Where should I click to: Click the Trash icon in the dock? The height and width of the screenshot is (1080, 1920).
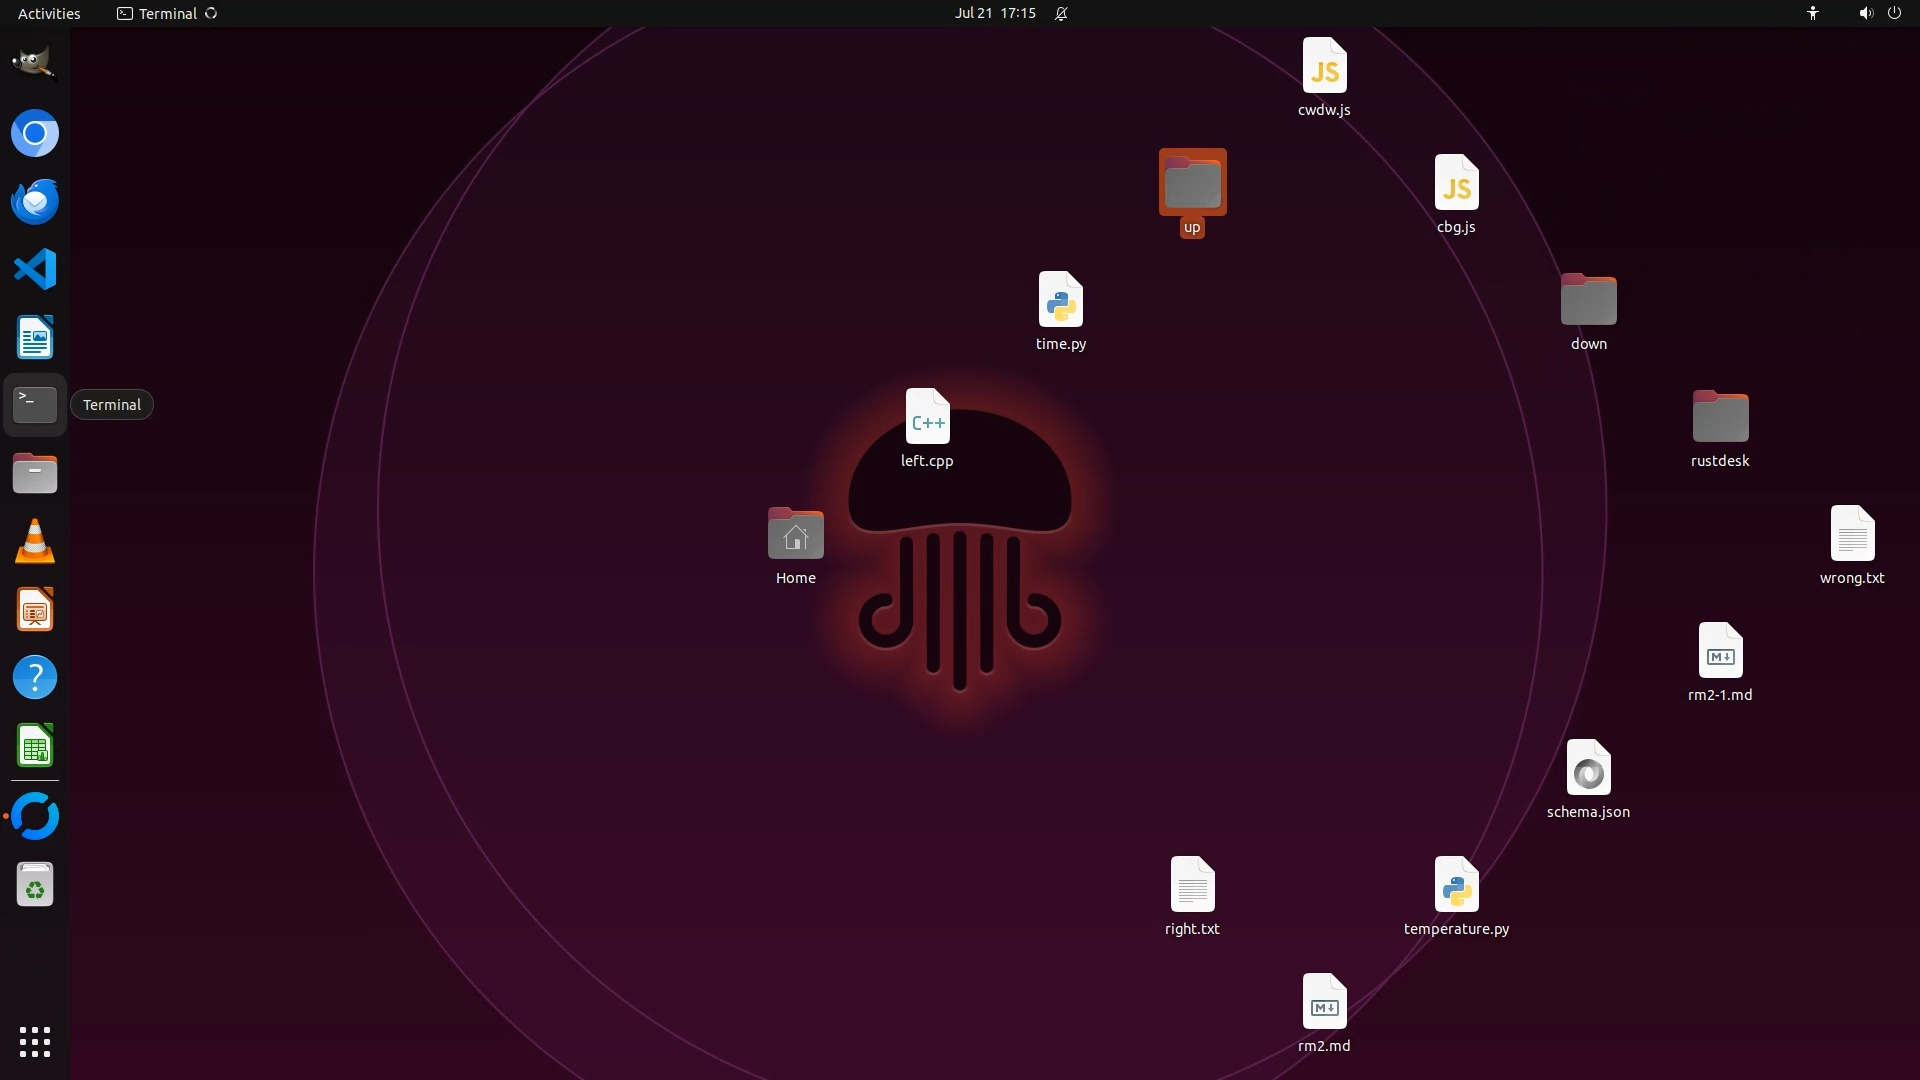click(x=35, y=886)
